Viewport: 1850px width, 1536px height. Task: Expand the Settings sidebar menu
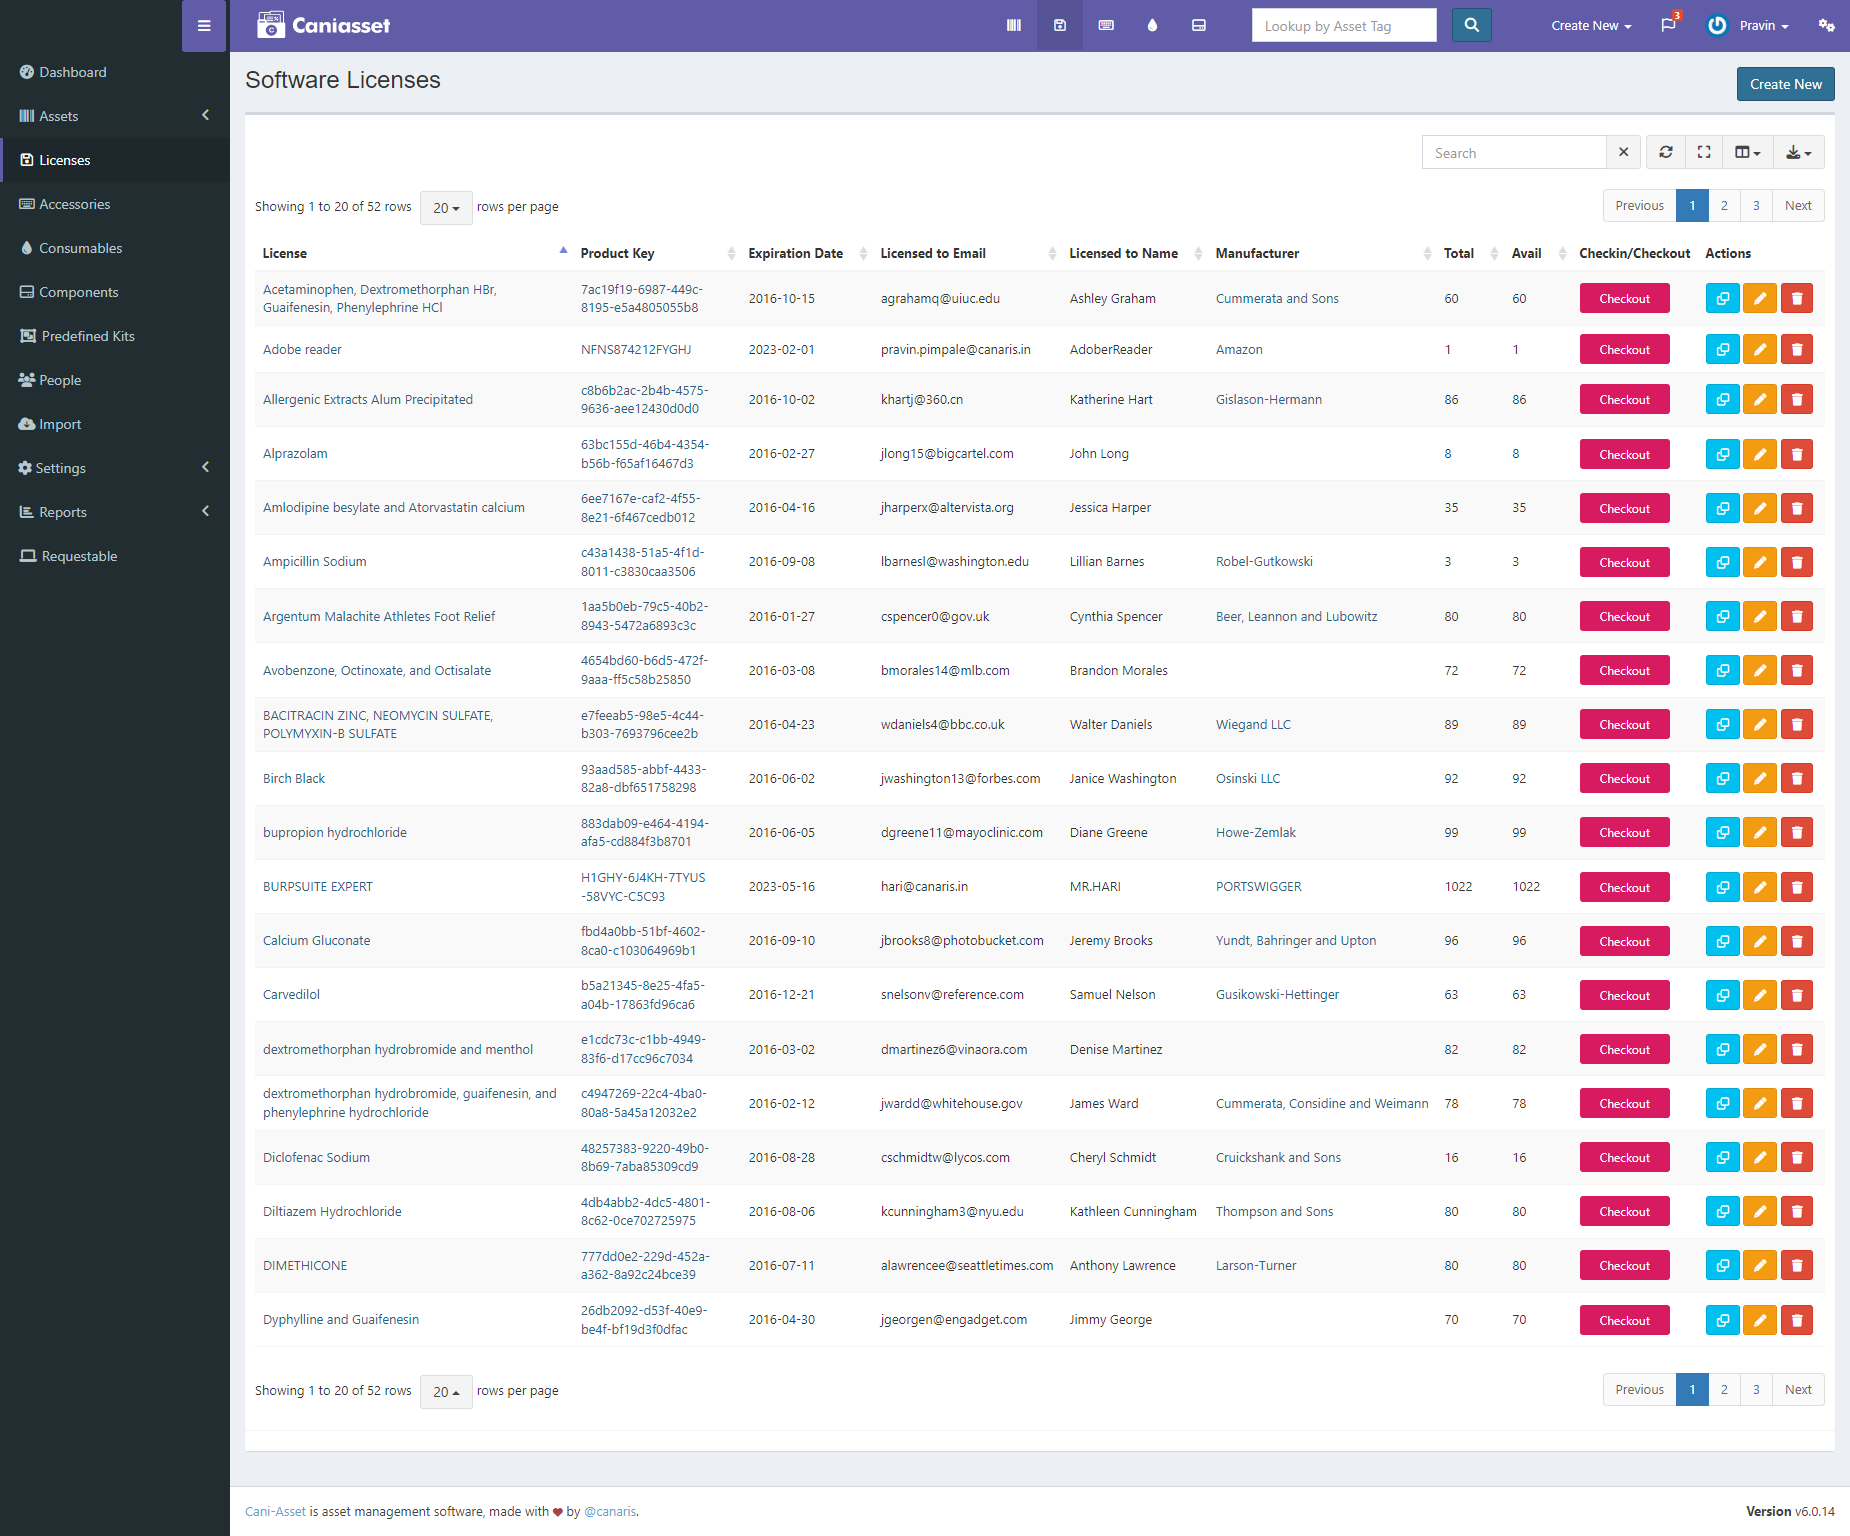coord(62,467)
